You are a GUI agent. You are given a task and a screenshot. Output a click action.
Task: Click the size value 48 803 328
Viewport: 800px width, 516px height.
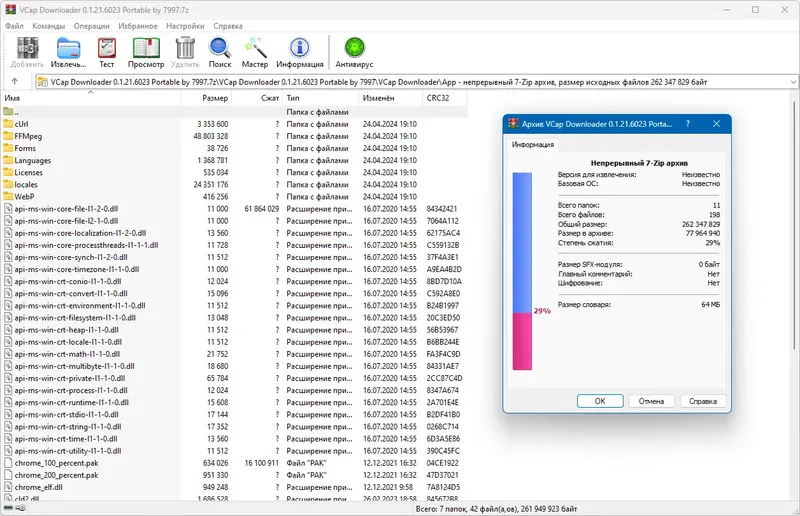[x=211, y=136]
